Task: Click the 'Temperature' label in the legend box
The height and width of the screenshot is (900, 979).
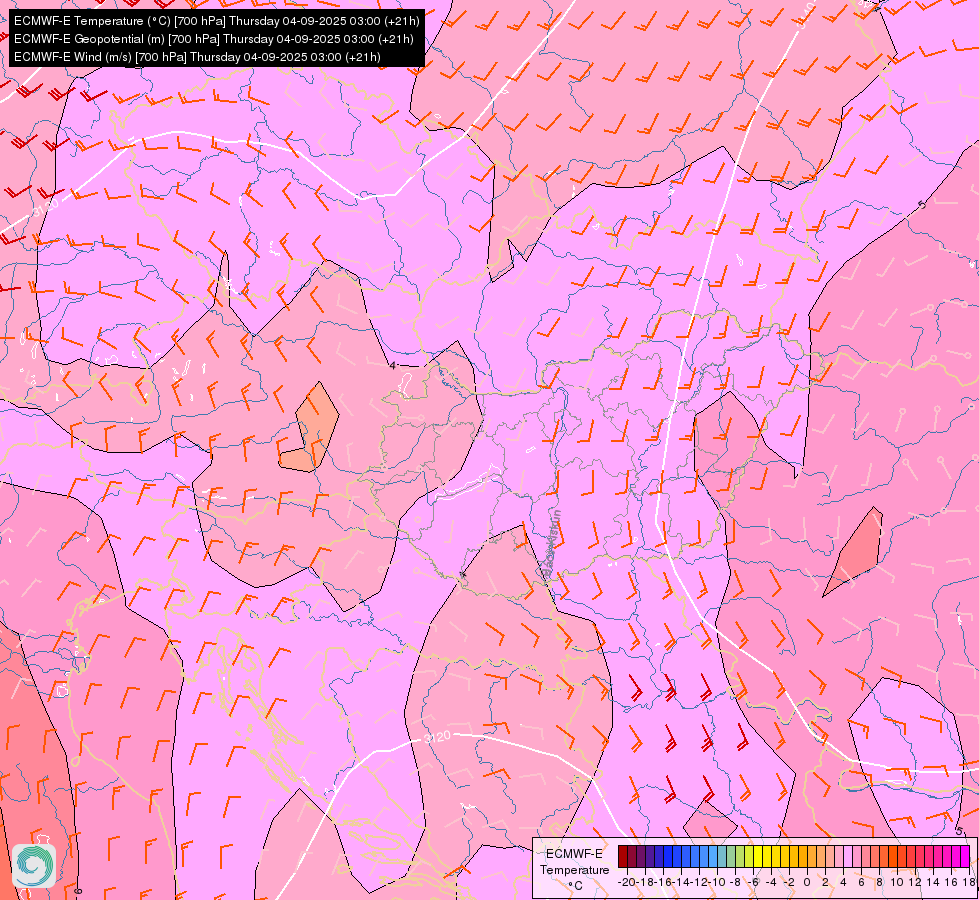Action: coord(574,869)
